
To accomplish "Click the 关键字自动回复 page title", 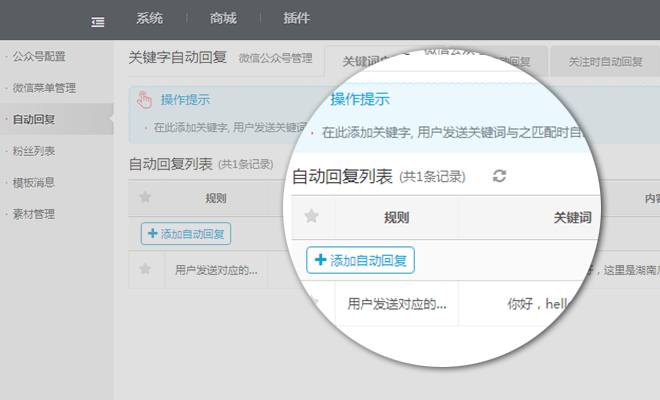I will pos(178,57).
